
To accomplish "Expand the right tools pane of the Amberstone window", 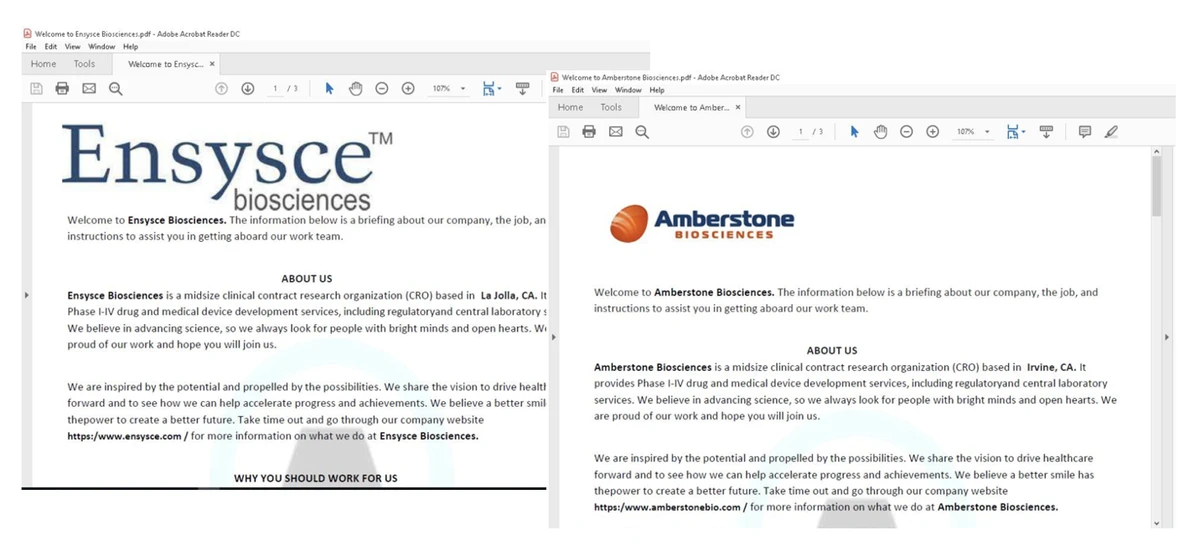I will click(x=1167, y=338).
